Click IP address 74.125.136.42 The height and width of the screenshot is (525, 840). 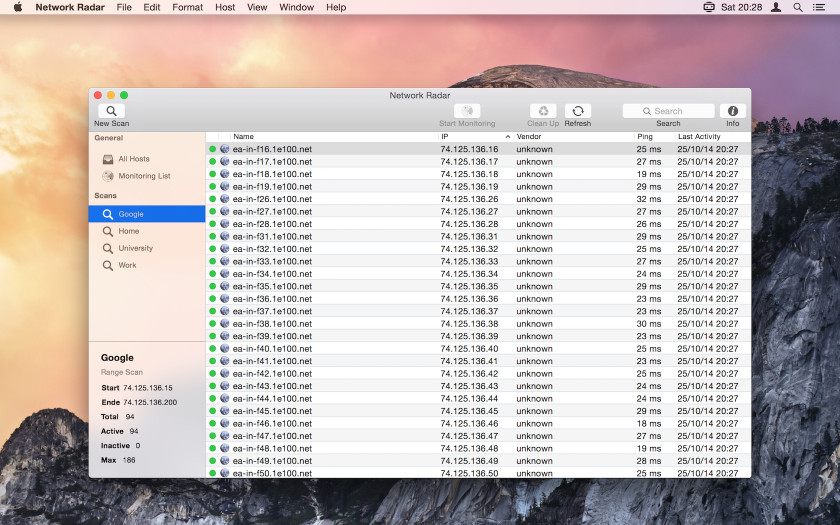[469, 373]
